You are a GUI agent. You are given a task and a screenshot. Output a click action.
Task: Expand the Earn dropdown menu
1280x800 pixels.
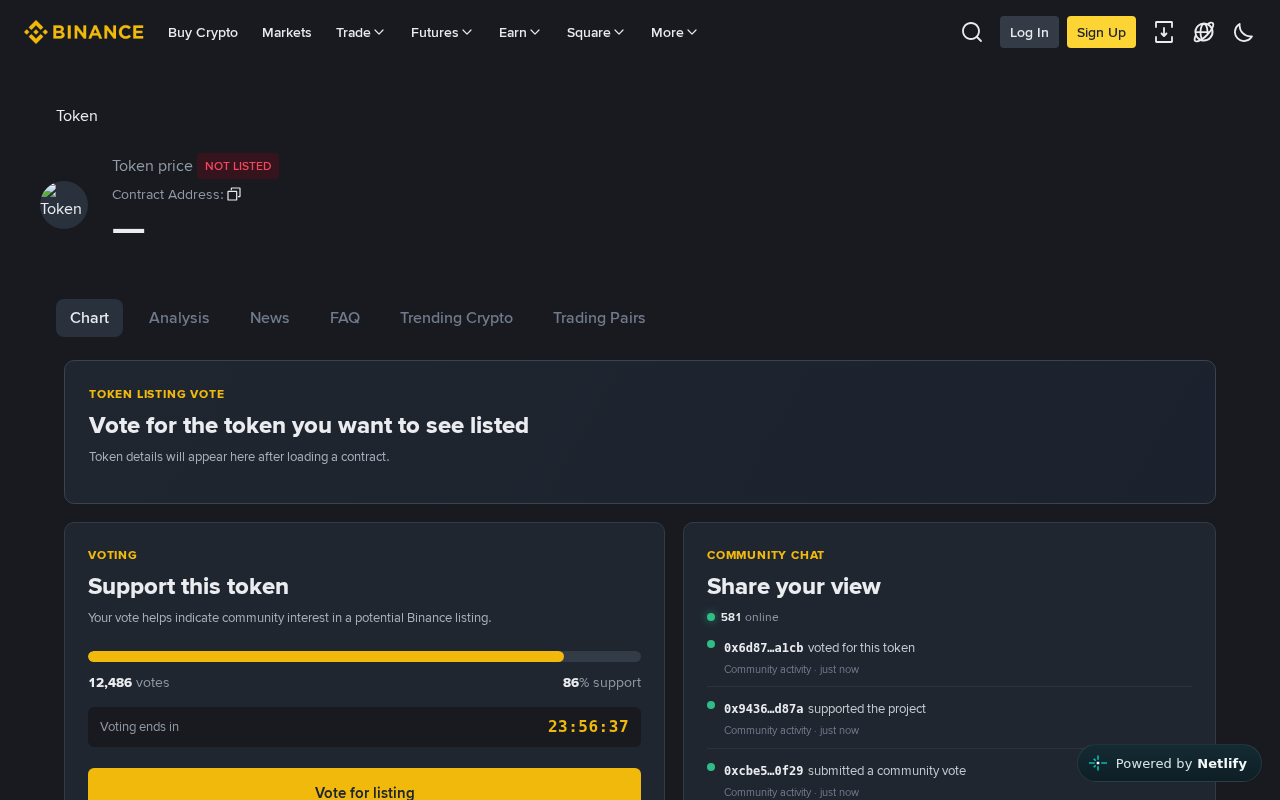520,32
